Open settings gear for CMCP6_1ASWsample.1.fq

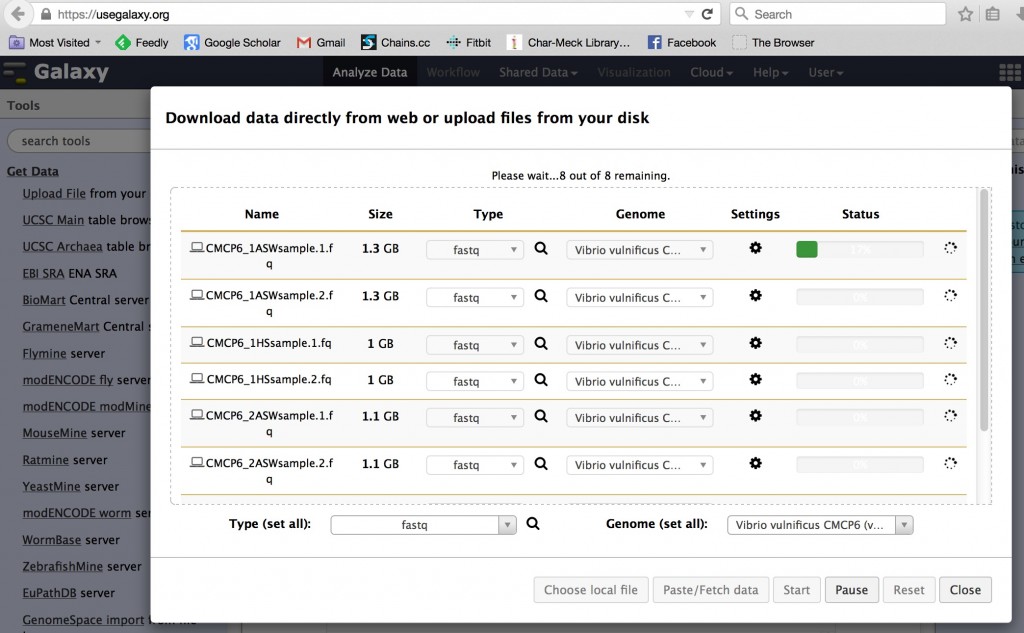pos(755,248)
